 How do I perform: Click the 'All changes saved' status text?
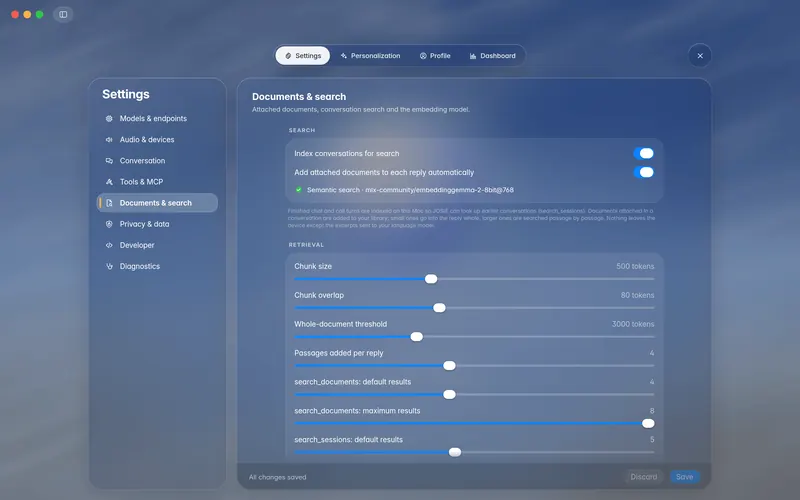[278, 478]
